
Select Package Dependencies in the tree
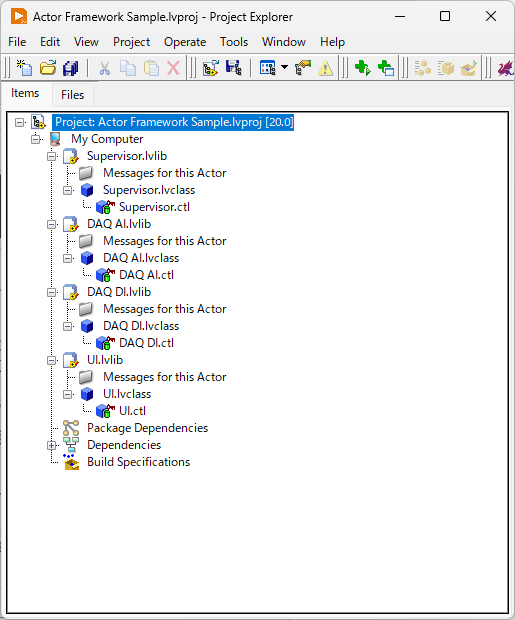[x=147, y=428]
